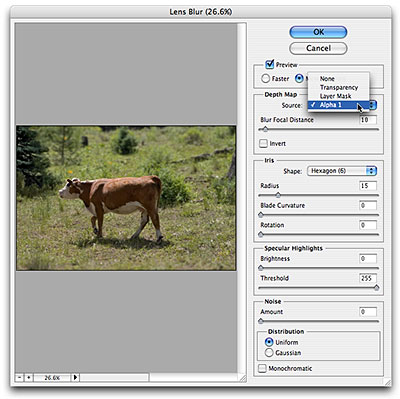The image size is (400, 399).
Task: Choose Layer Mask from the Source menu
Action: pos(338,96)
